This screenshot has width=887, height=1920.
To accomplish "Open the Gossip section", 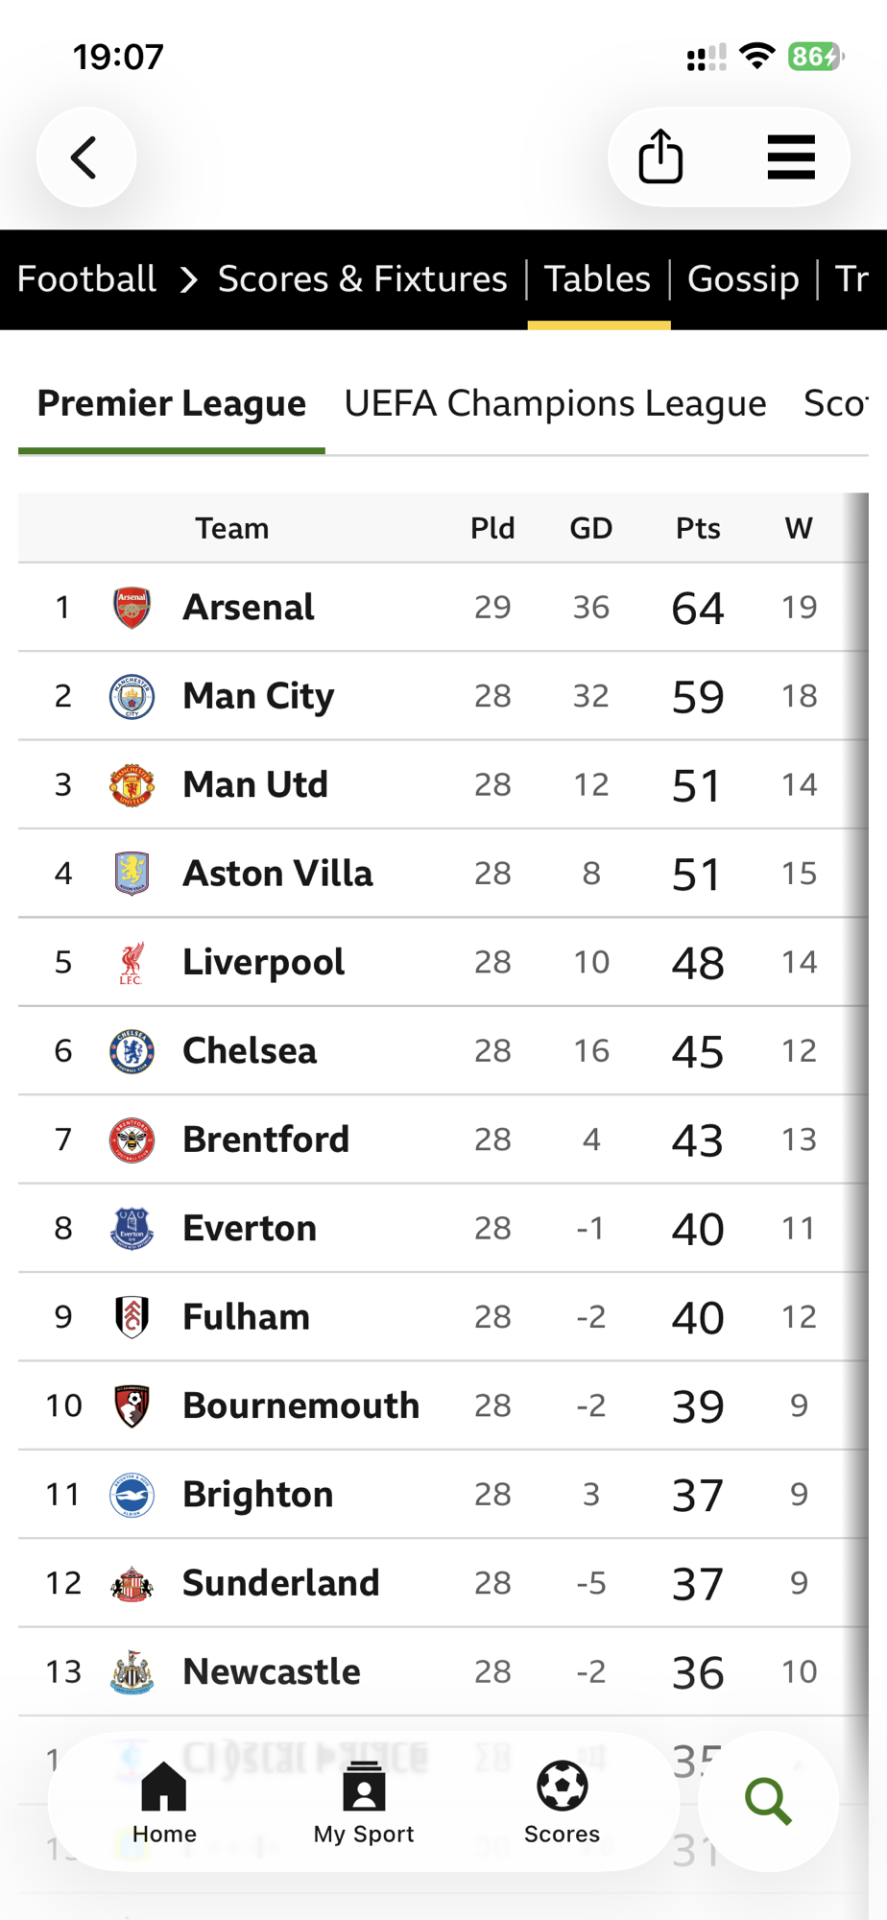I will [743, 279].
